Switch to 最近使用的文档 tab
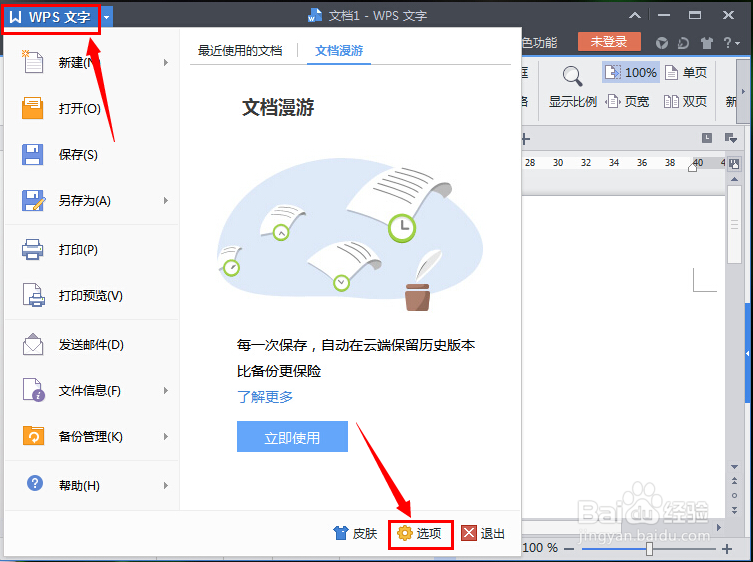This screenshot has height=562, width=753. tap(240, 50)
